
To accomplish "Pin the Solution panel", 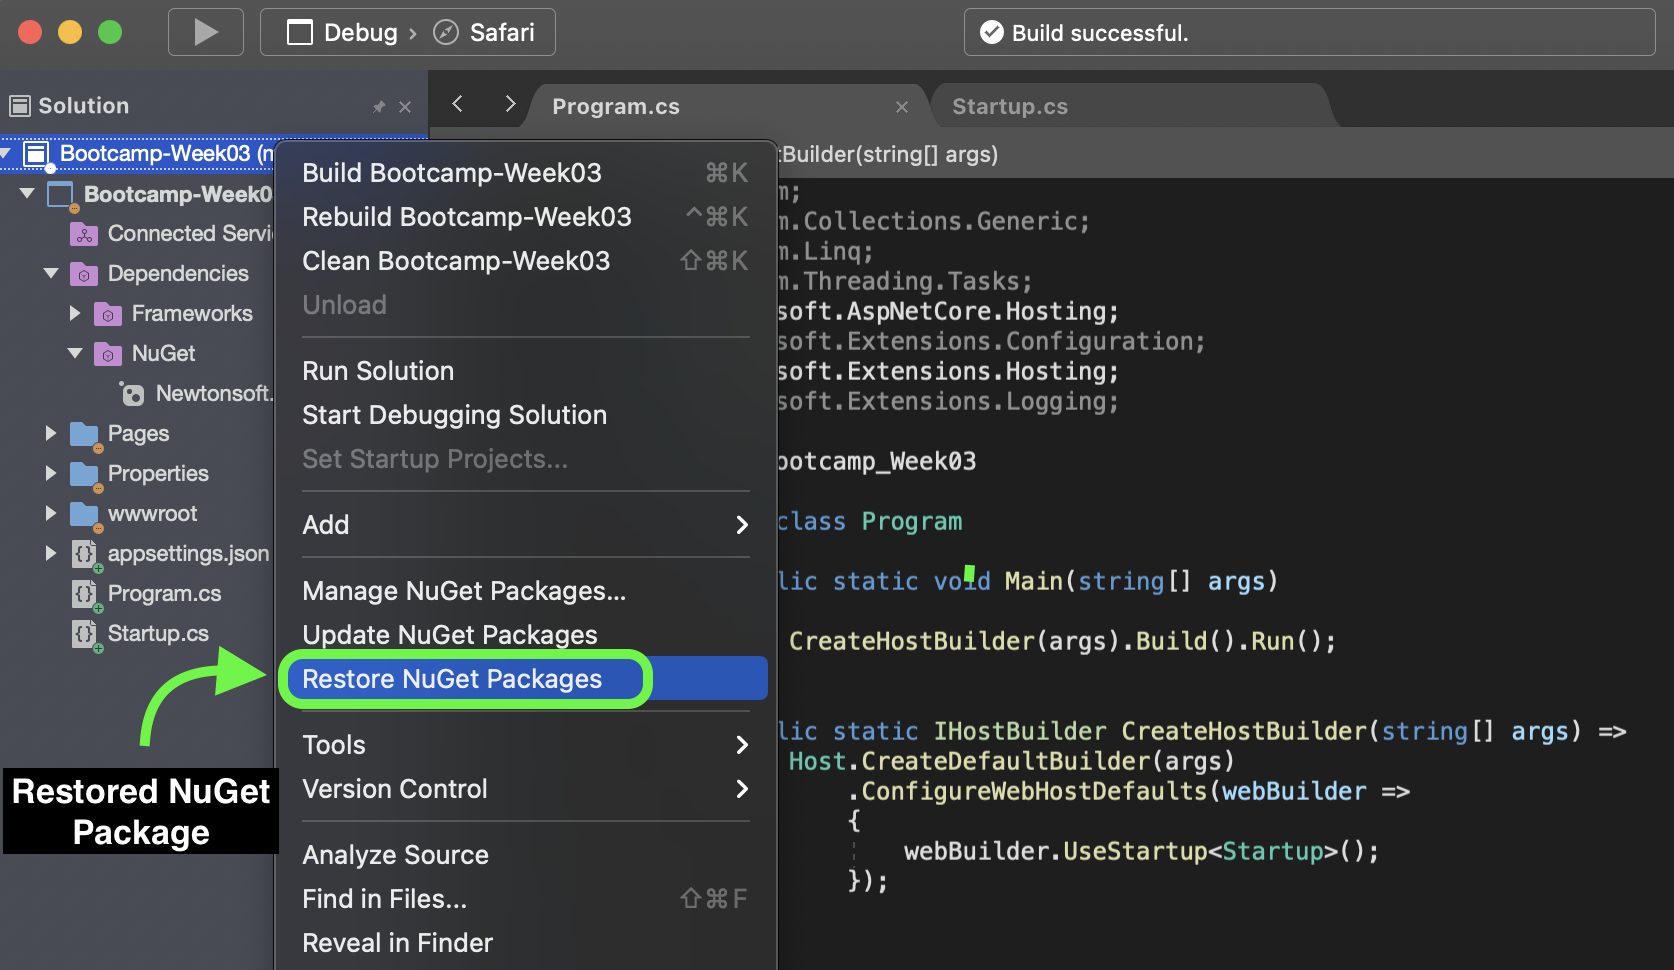I will coord(378,106).
